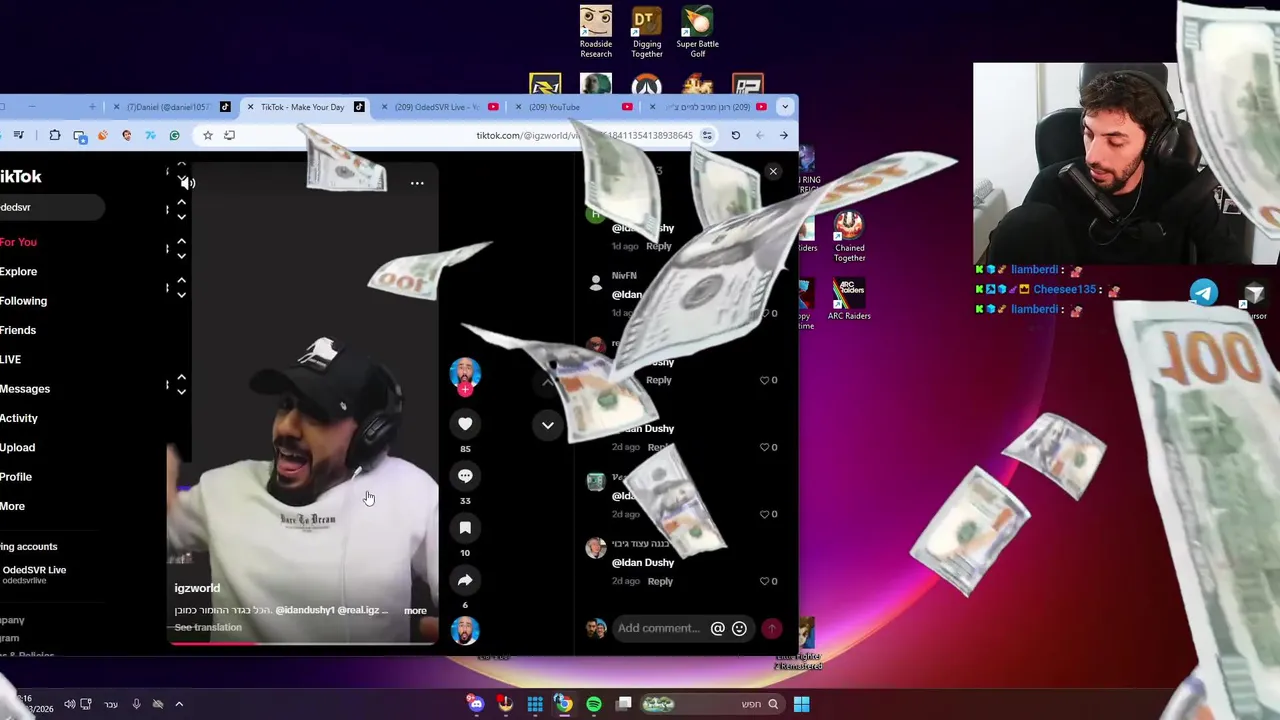
Task: Click the taskbar search box חפש
Action: (x=711, y=704)
